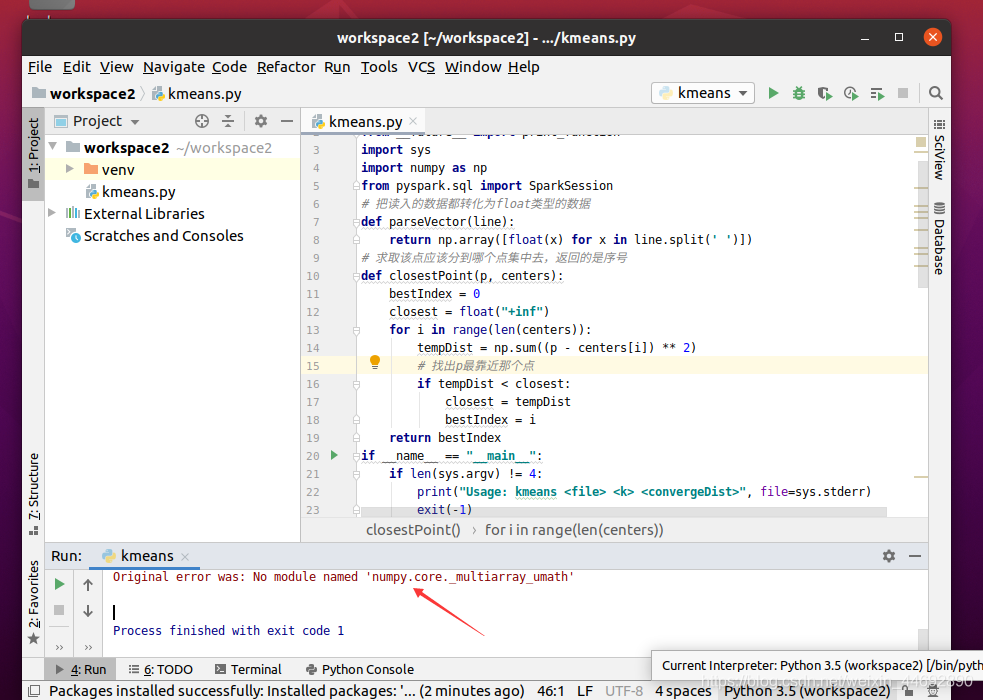
Task: Expand External Libraries node
Action: click(x=52, y=213)
